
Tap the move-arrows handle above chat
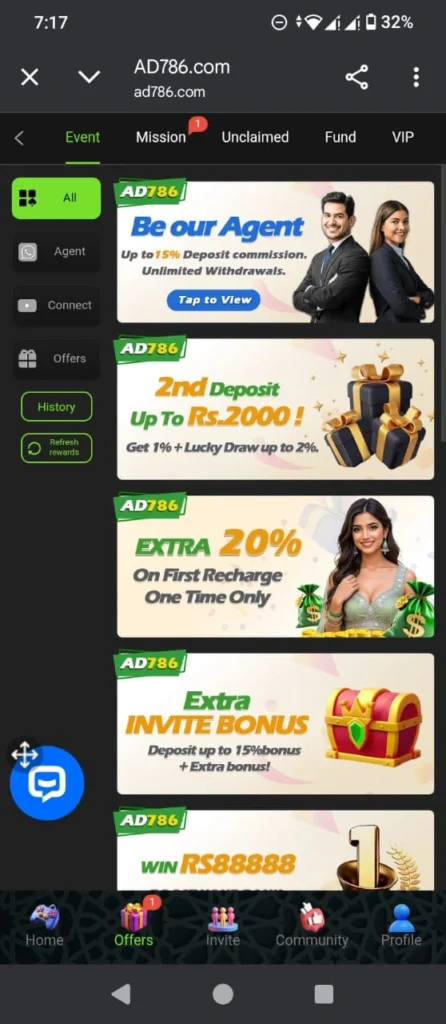click(25, 754)
